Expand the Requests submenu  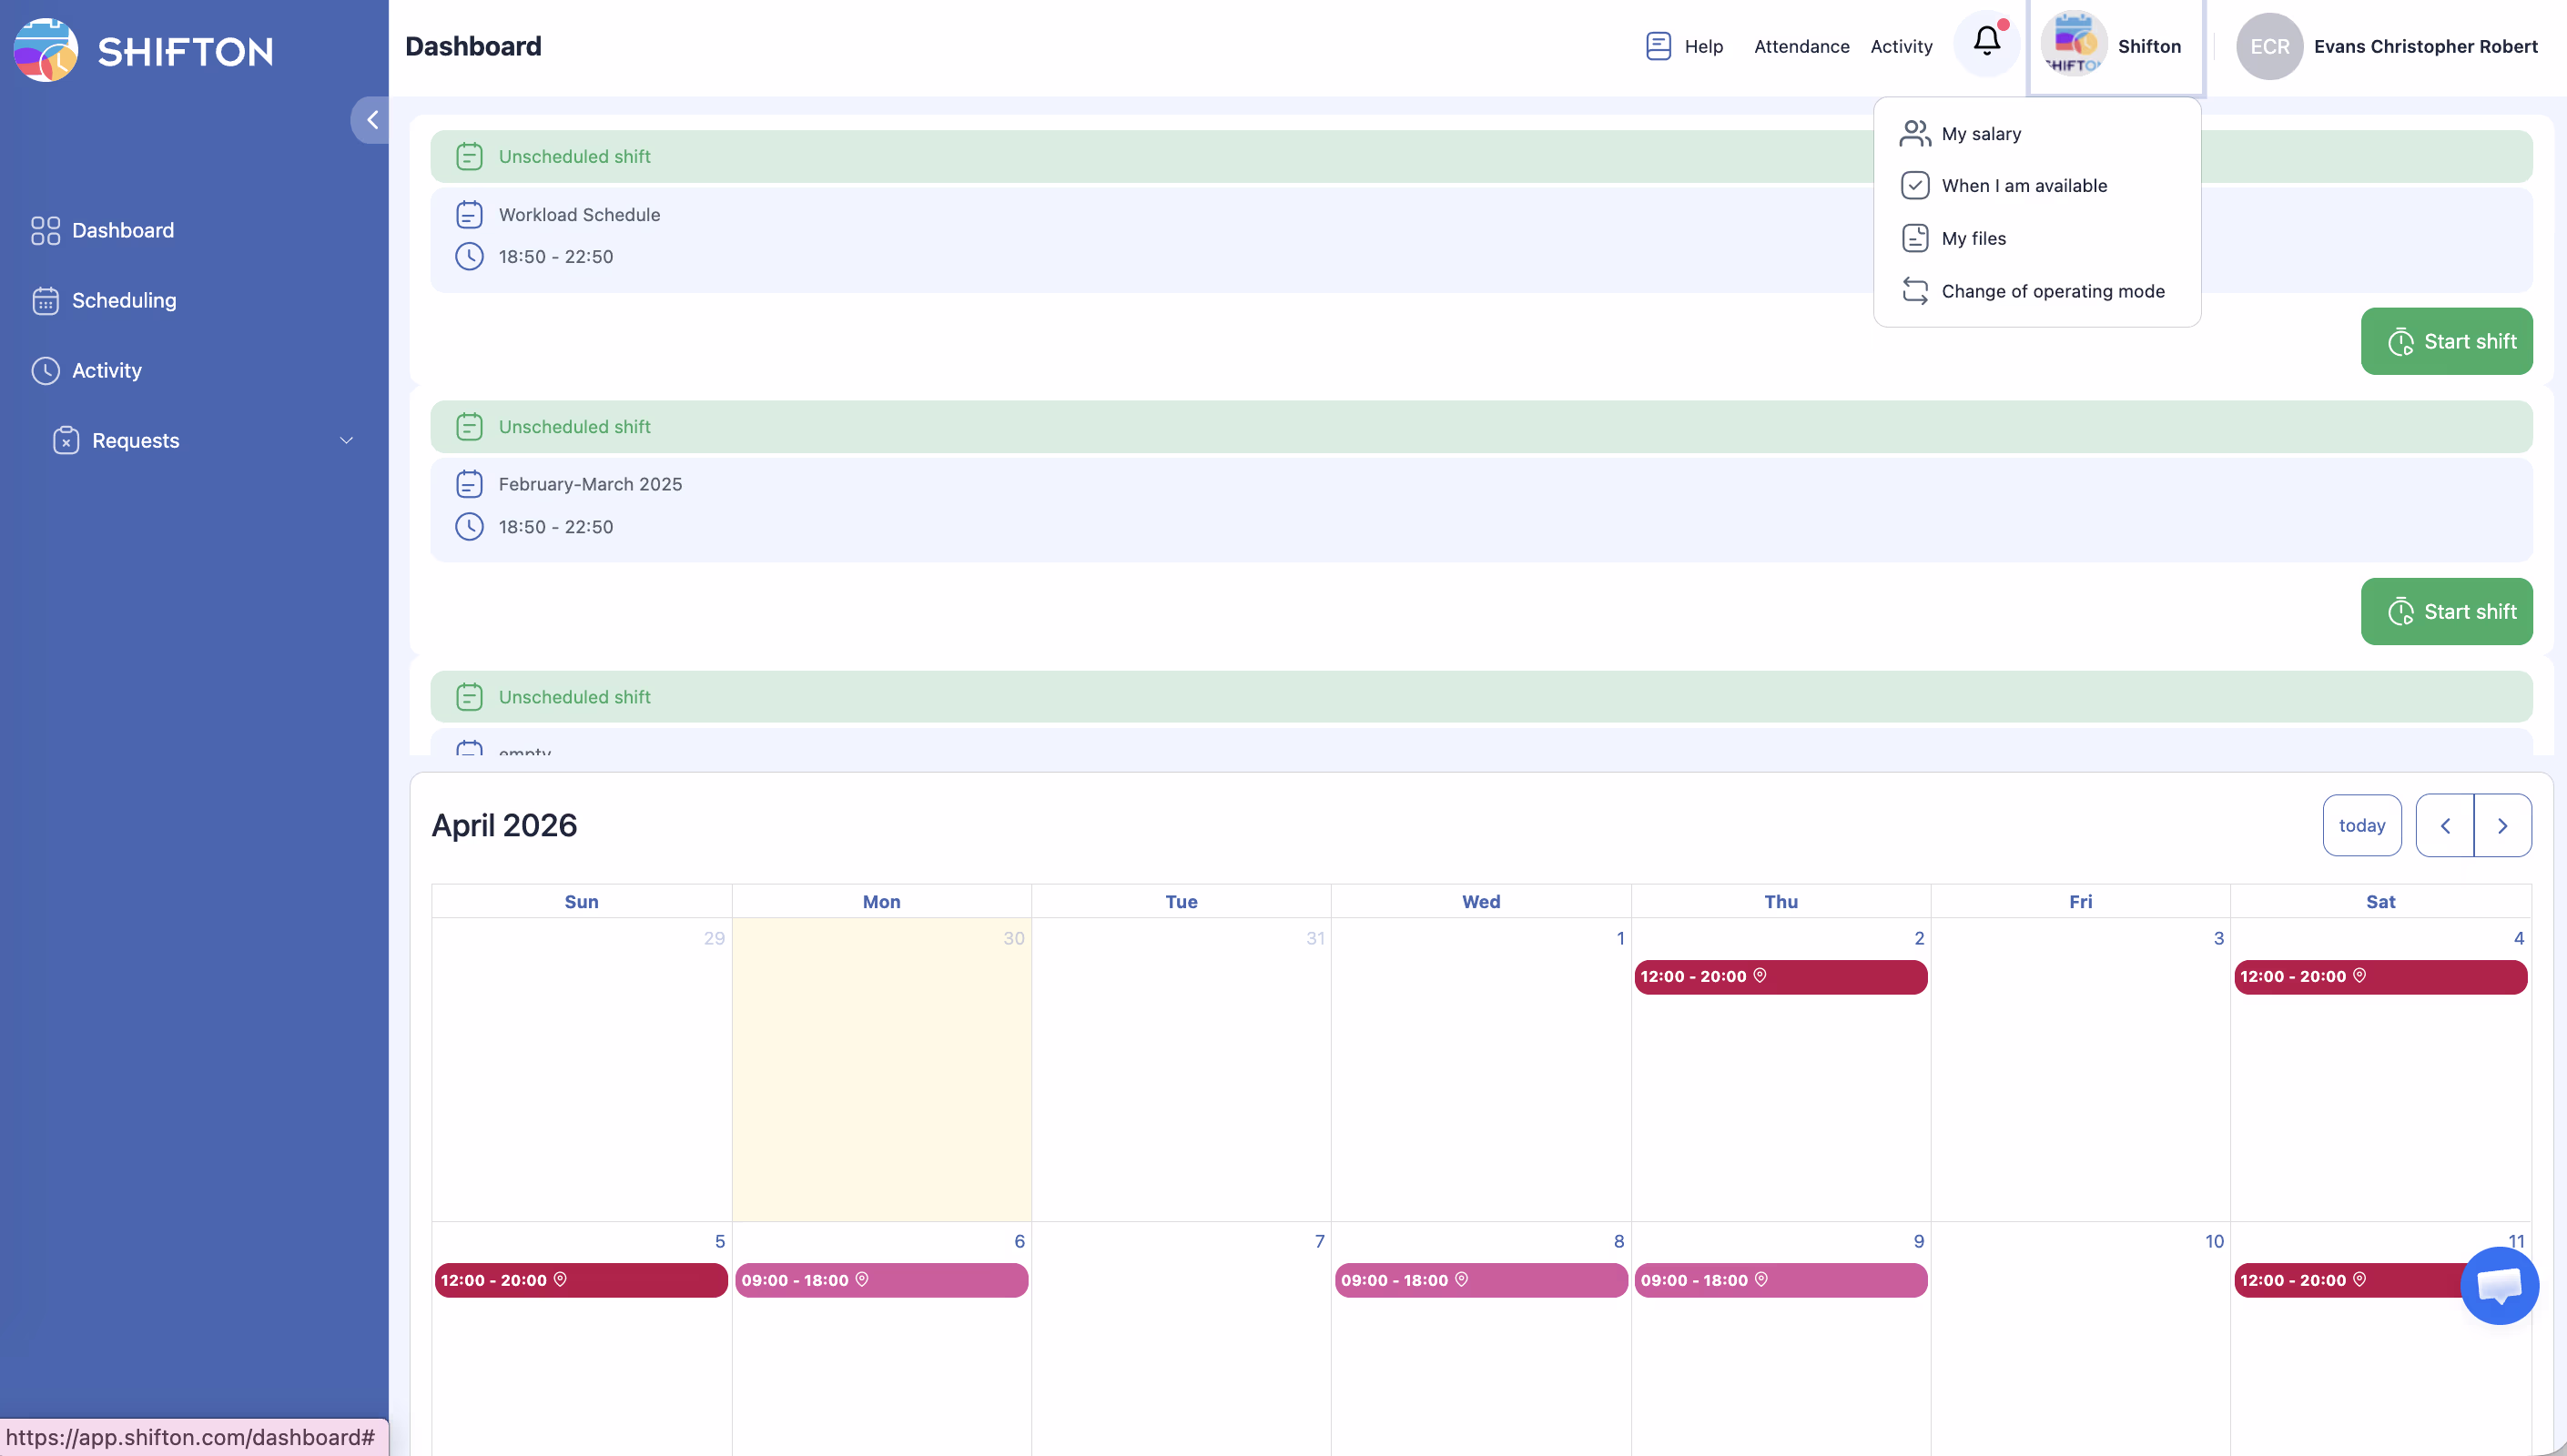pos(346,440)
